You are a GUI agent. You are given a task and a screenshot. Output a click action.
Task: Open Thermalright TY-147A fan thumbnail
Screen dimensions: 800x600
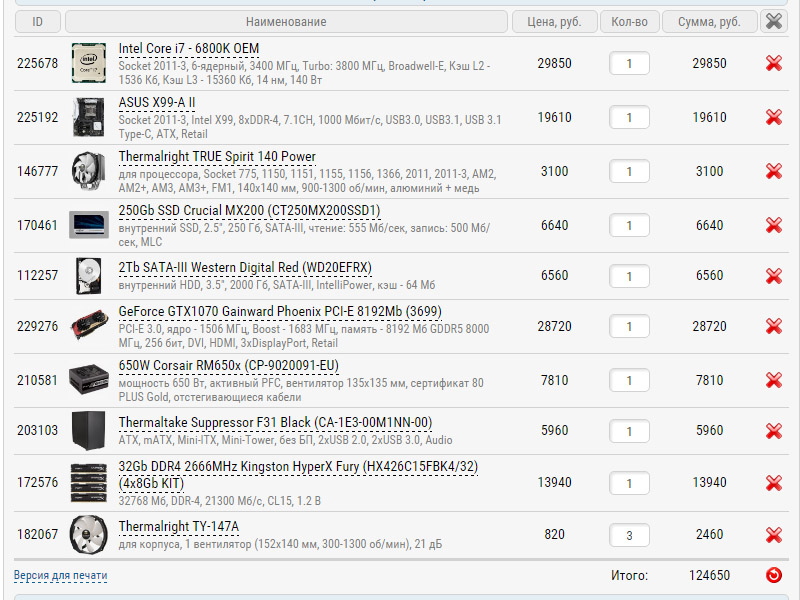coord(89,534)
